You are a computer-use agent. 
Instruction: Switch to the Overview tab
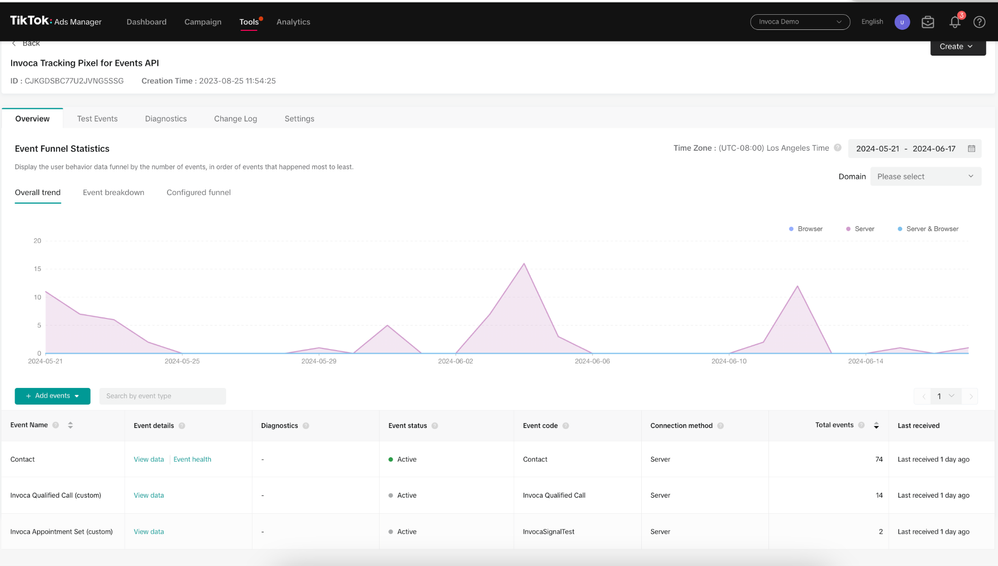coord(32,118)
